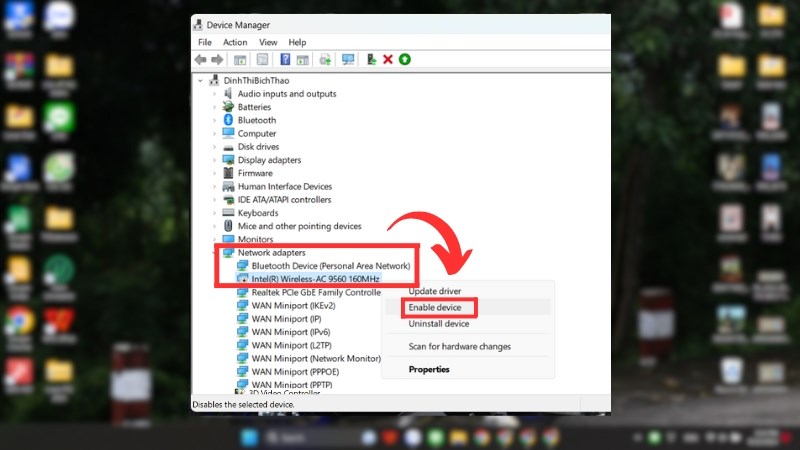The image size is (800, 450).
Task: Click the green circle enable device icon
Action: pyautogui.click(x=405, y=60)
